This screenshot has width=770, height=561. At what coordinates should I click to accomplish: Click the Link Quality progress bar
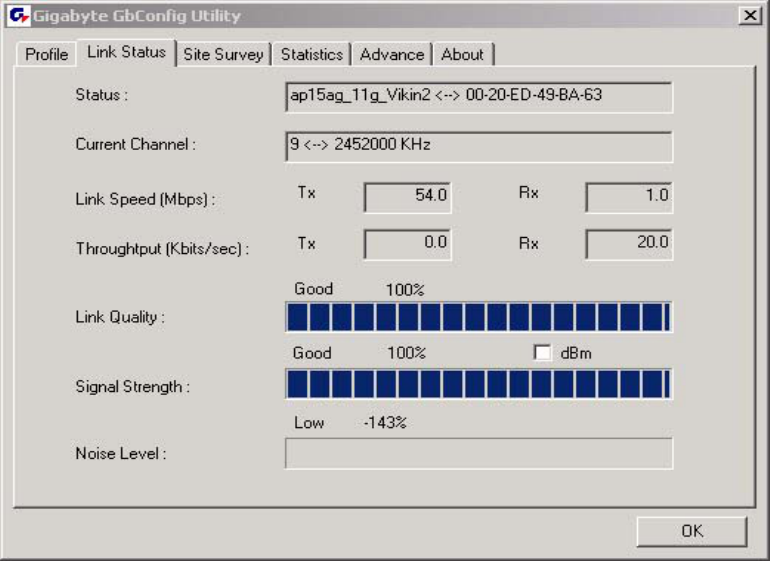coord(479,317)
